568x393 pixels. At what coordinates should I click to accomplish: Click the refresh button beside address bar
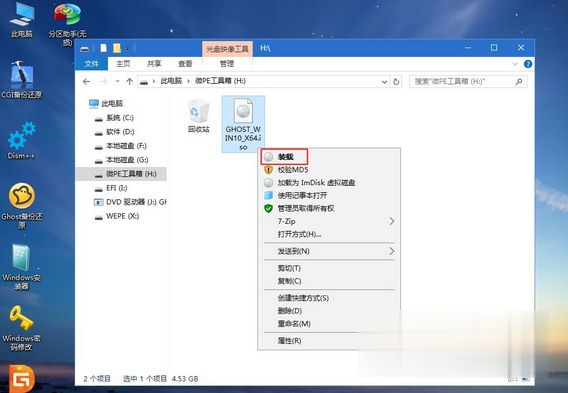click(396, 81)
